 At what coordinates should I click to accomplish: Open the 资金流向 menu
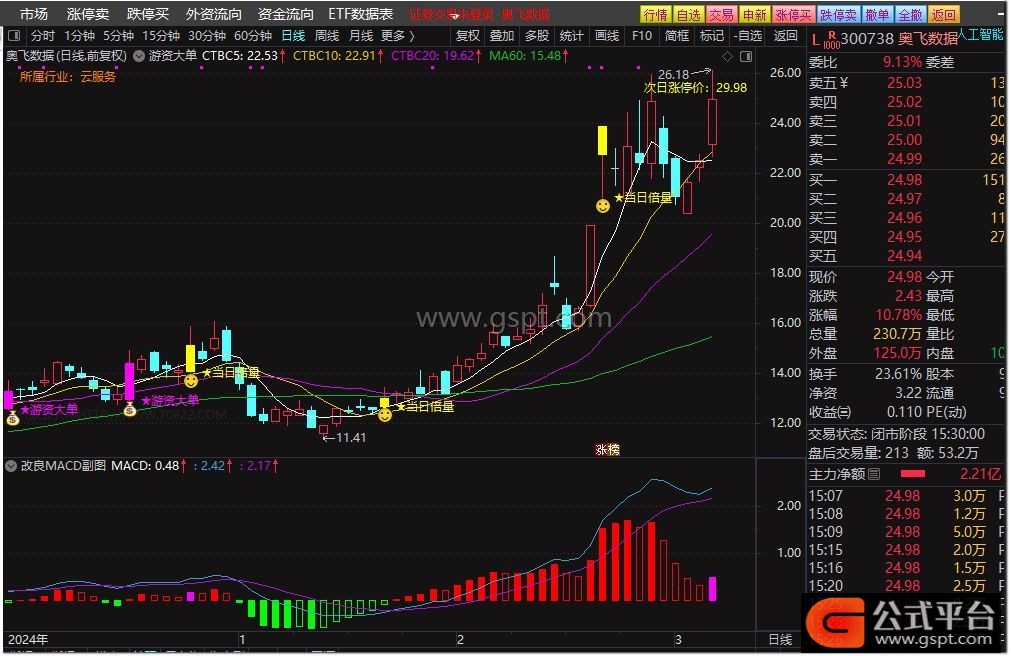[x=286, y=14]
